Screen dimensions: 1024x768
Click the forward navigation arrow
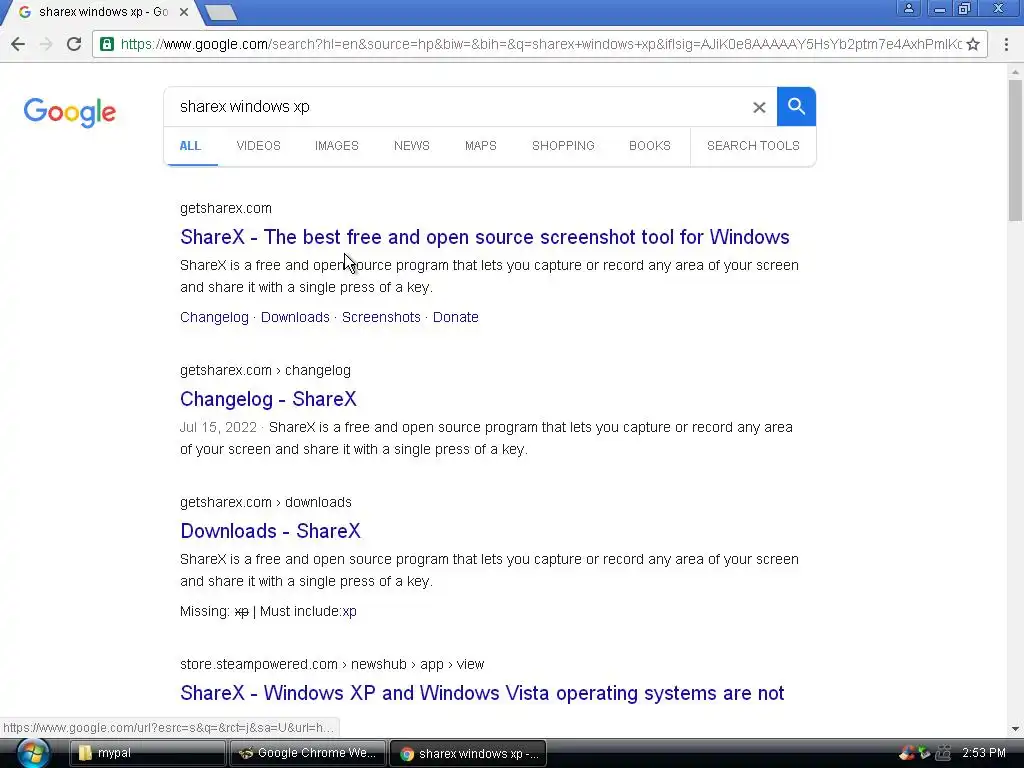(x=46, y=44)
